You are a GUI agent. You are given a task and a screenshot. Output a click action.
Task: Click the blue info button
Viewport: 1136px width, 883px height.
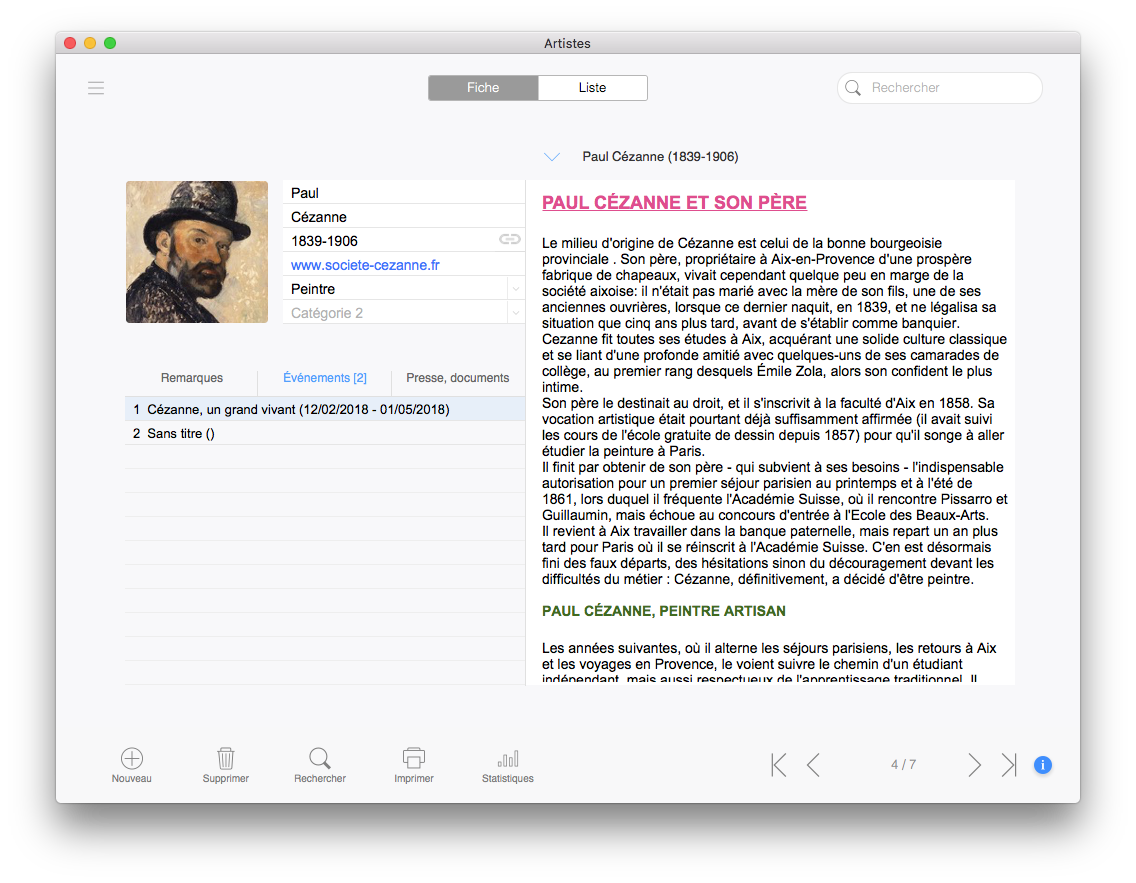[x=1042, y=765]
